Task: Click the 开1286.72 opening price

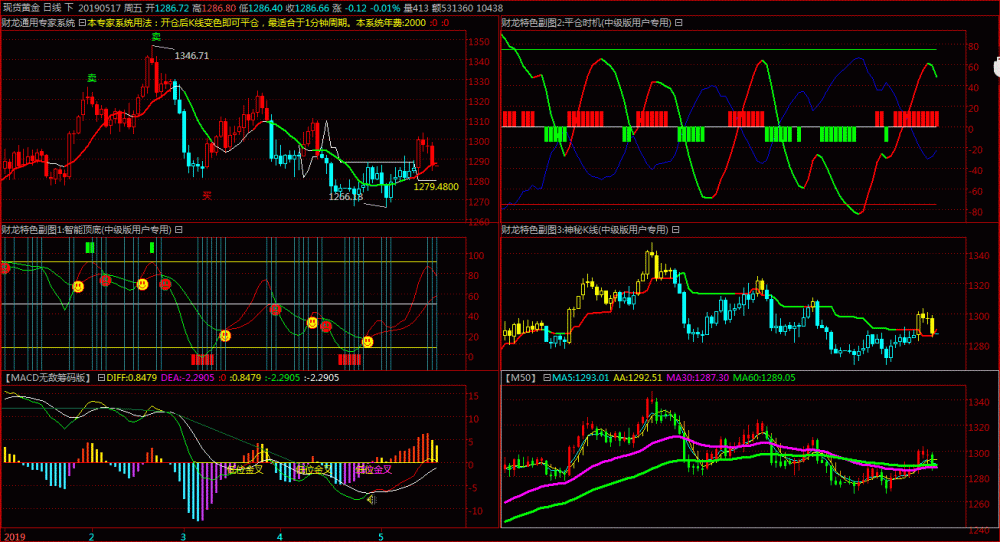Action: click(167, 8)
